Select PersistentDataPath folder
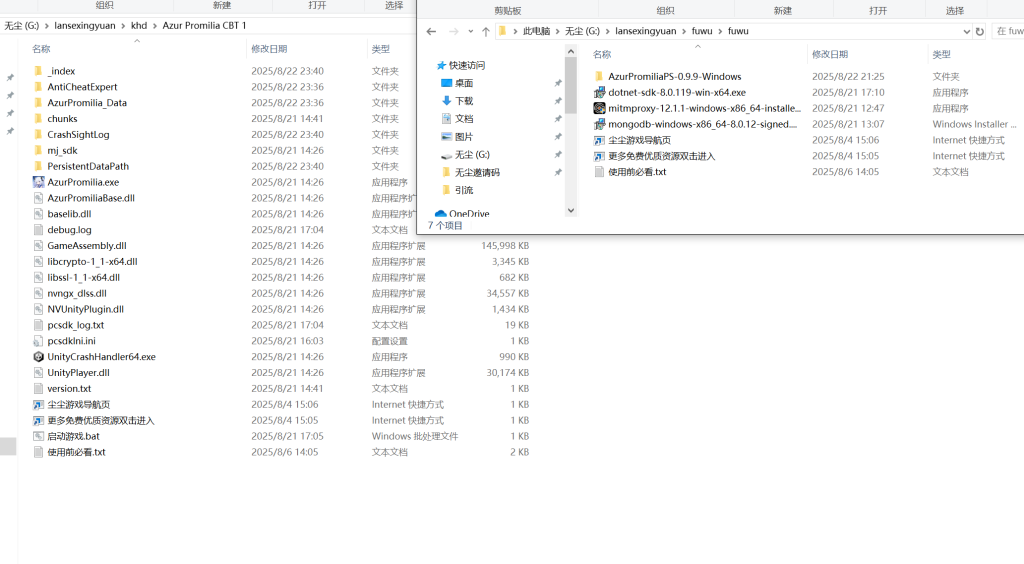The width and height of the screenshot is (1024, 564). [88, 166]
